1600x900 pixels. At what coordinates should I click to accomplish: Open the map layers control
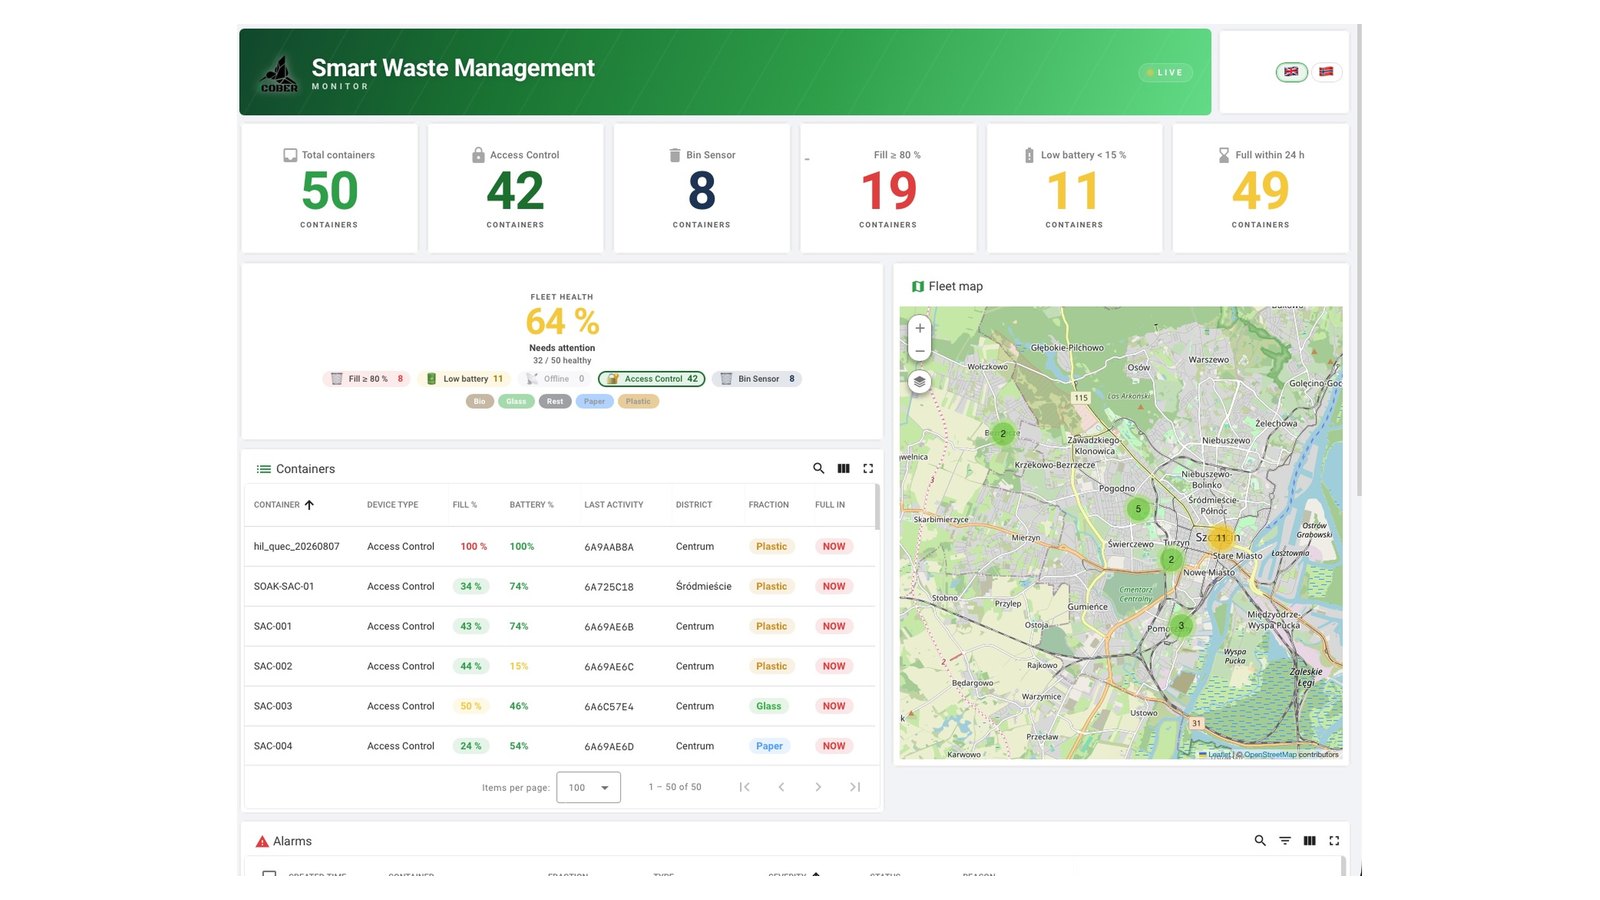pos(920,381)
